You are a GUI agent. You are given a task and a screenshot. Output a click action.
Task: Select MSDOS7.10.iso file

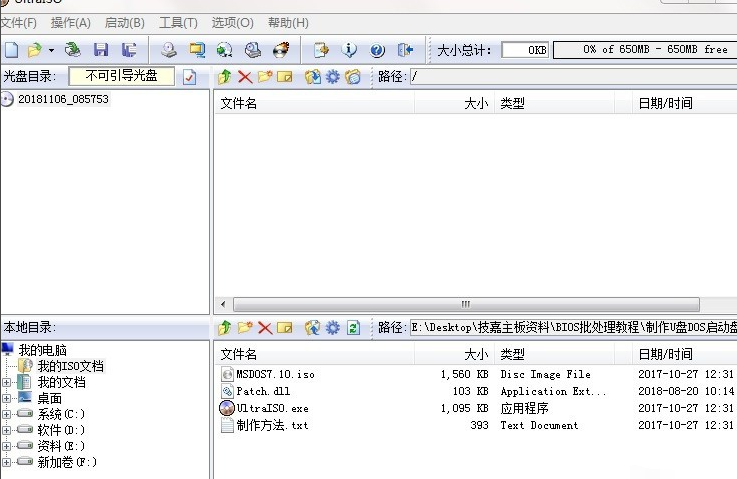point(275,374)
